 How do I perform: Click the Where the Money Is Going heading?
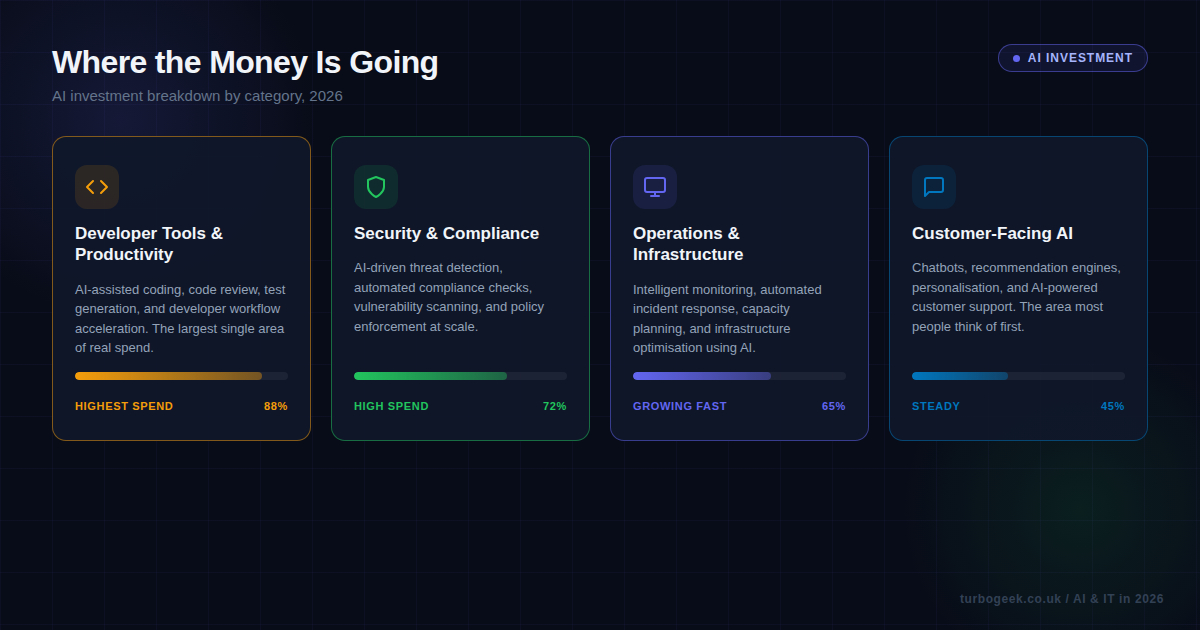pyautogui.click(x=245, y=62)
